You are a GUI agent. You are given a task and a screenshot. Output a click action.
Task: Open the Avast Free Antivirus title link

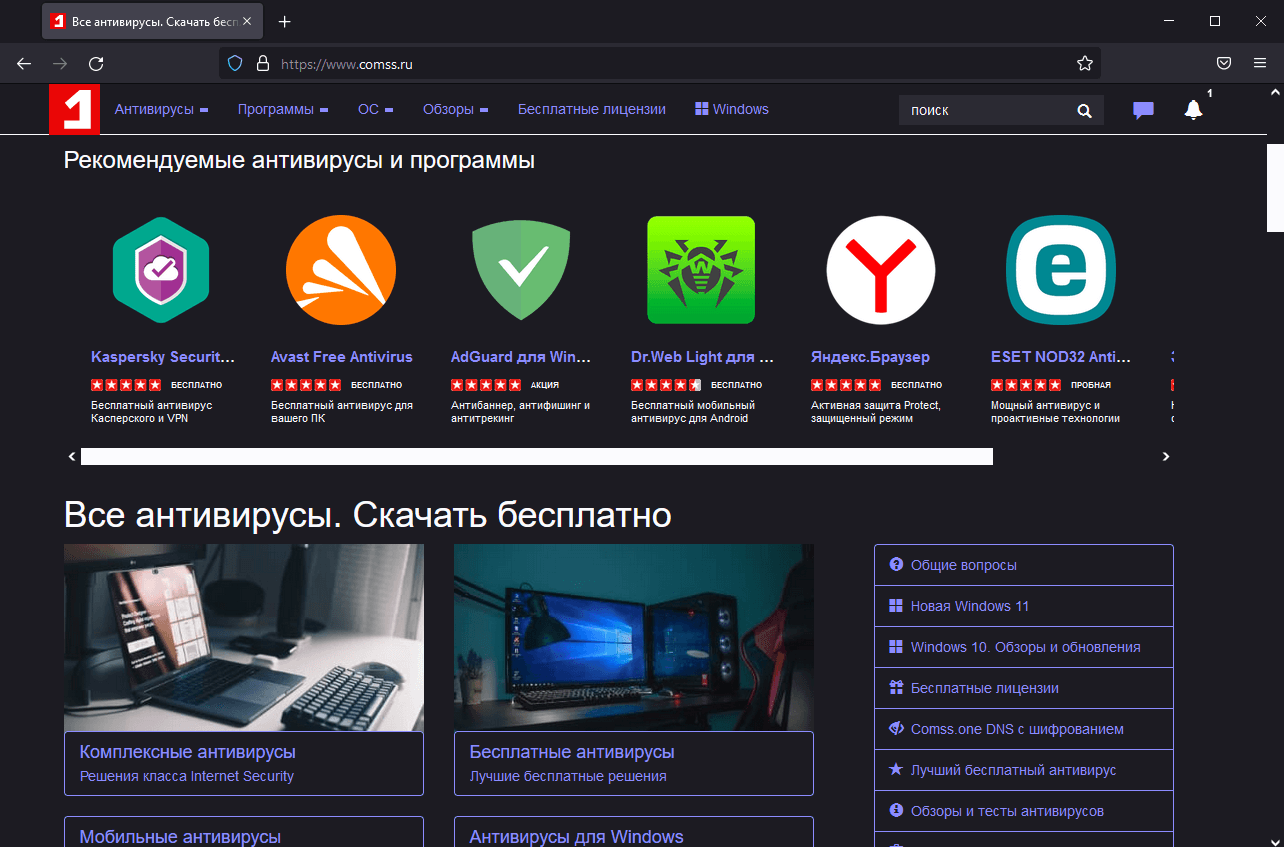[x=341, y=357]
